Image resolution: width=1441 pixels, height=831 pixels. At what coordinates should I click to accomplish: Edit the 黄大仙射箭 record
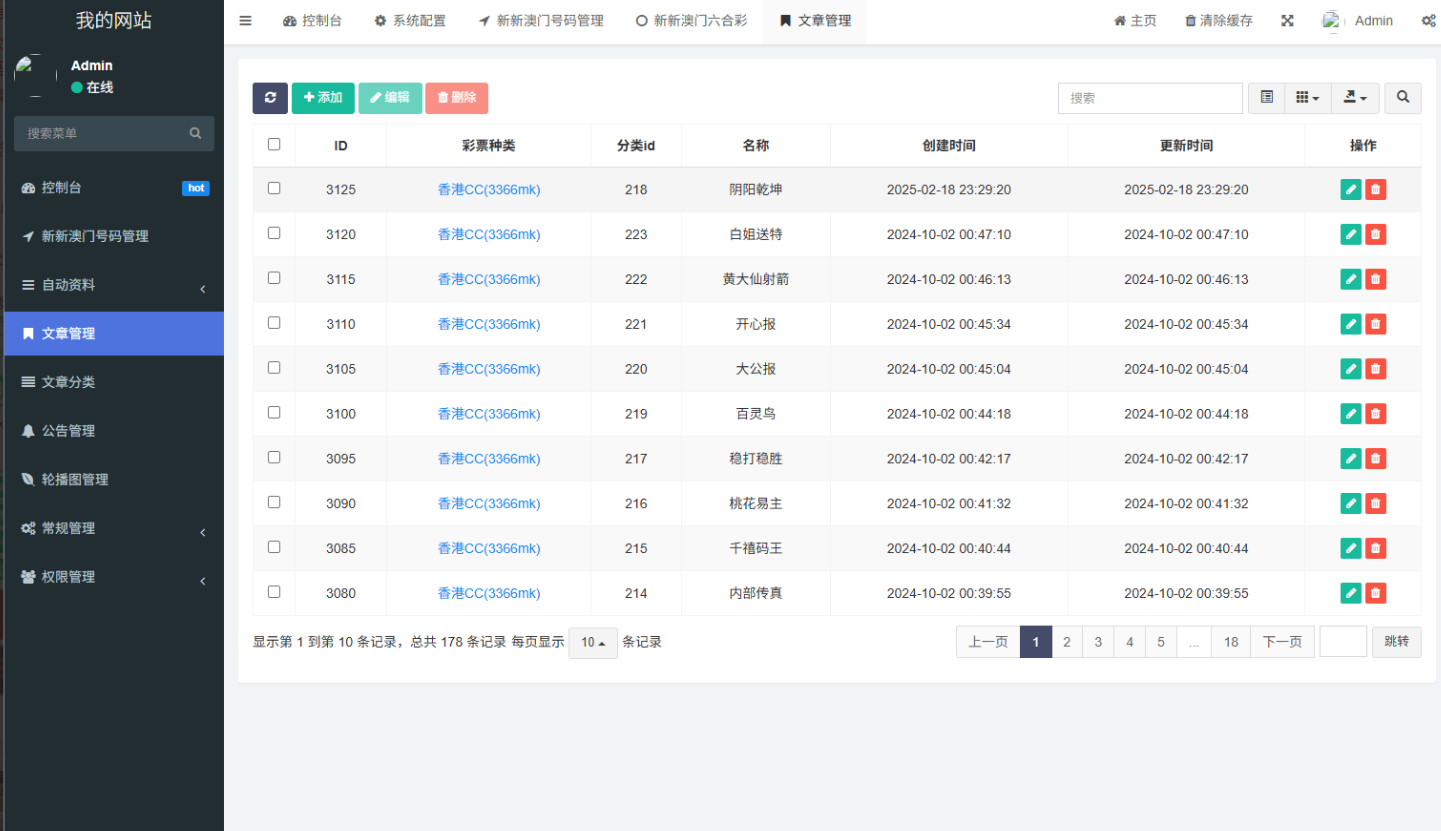pos(1351,280)
